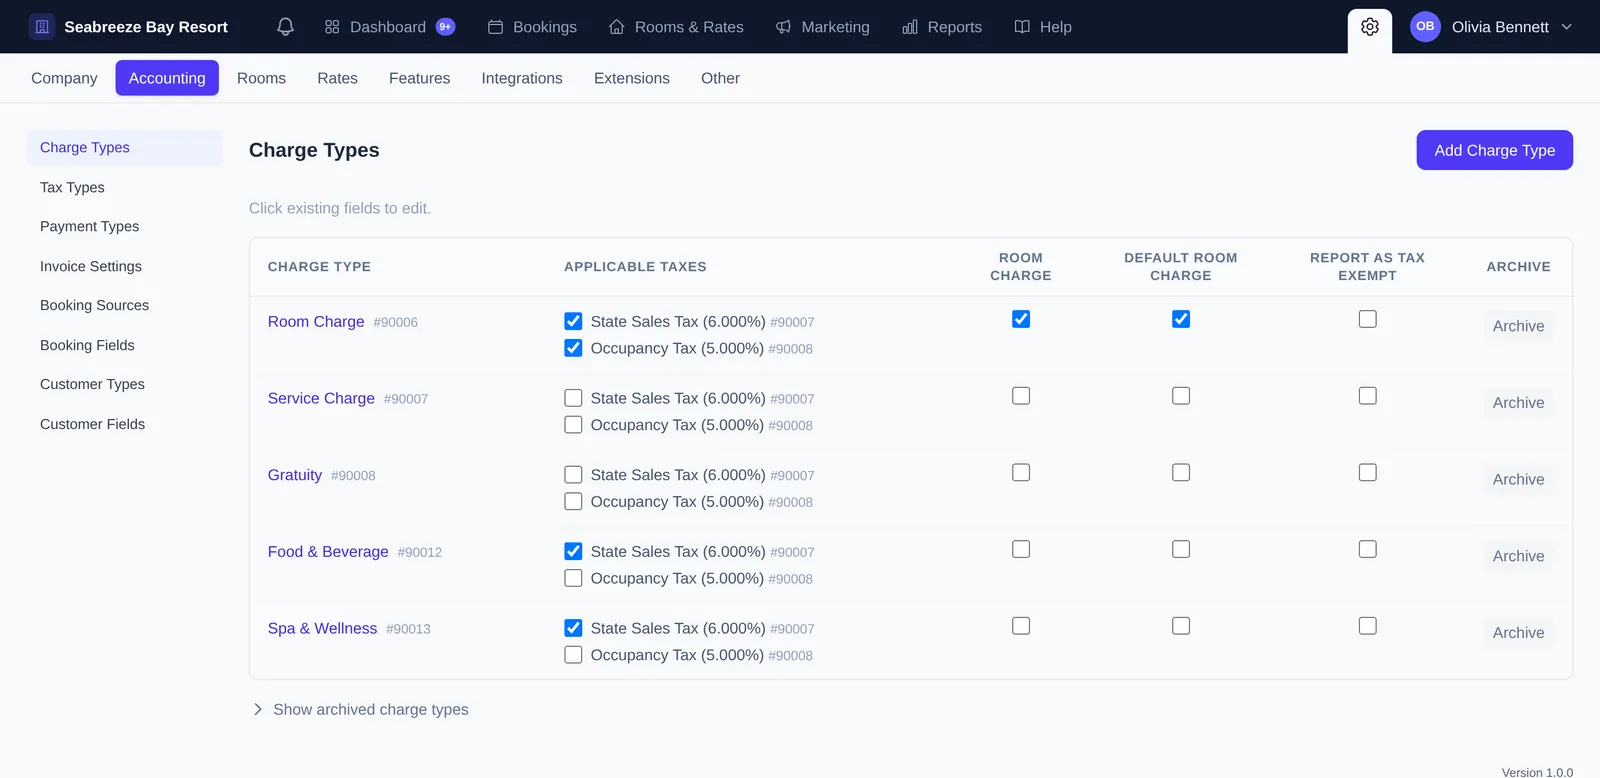Open the Help navigation item
This screenshot has height=778, width=1600.
click(x=1043, y=27)
